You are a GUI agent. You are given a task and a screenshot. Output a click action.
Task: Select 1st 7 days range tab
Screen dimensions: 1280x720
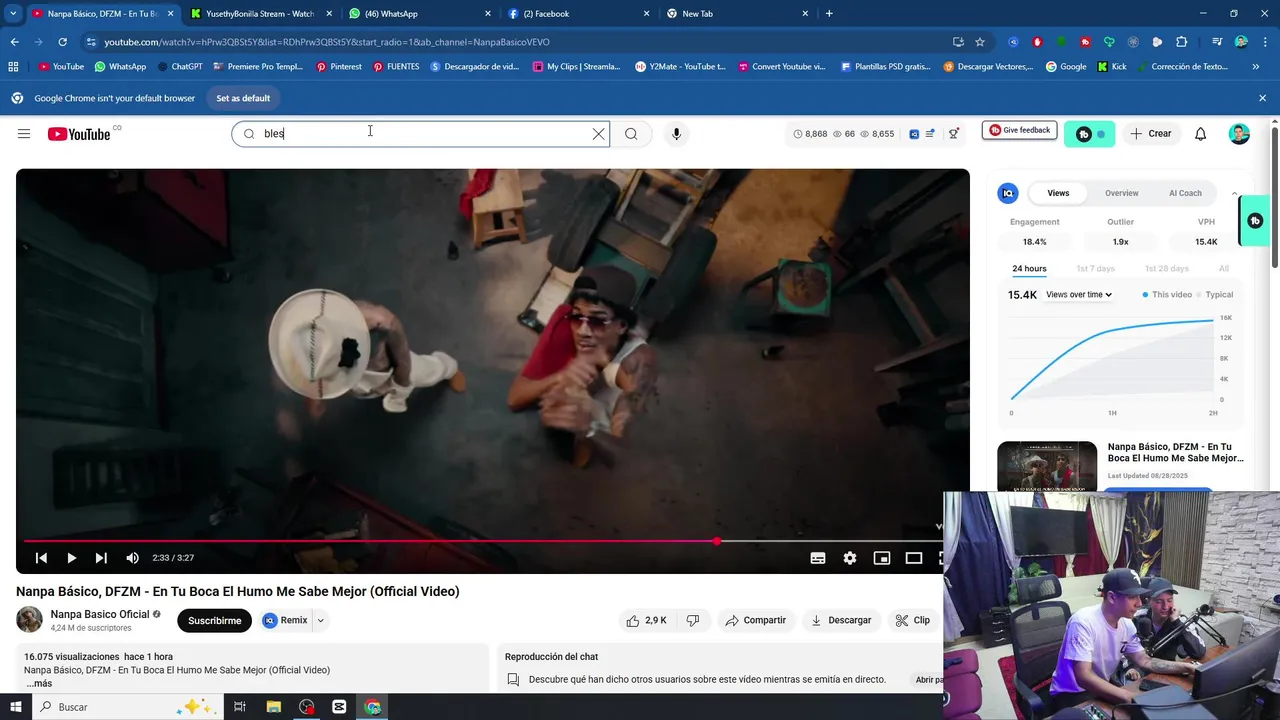coord(1095,269)
